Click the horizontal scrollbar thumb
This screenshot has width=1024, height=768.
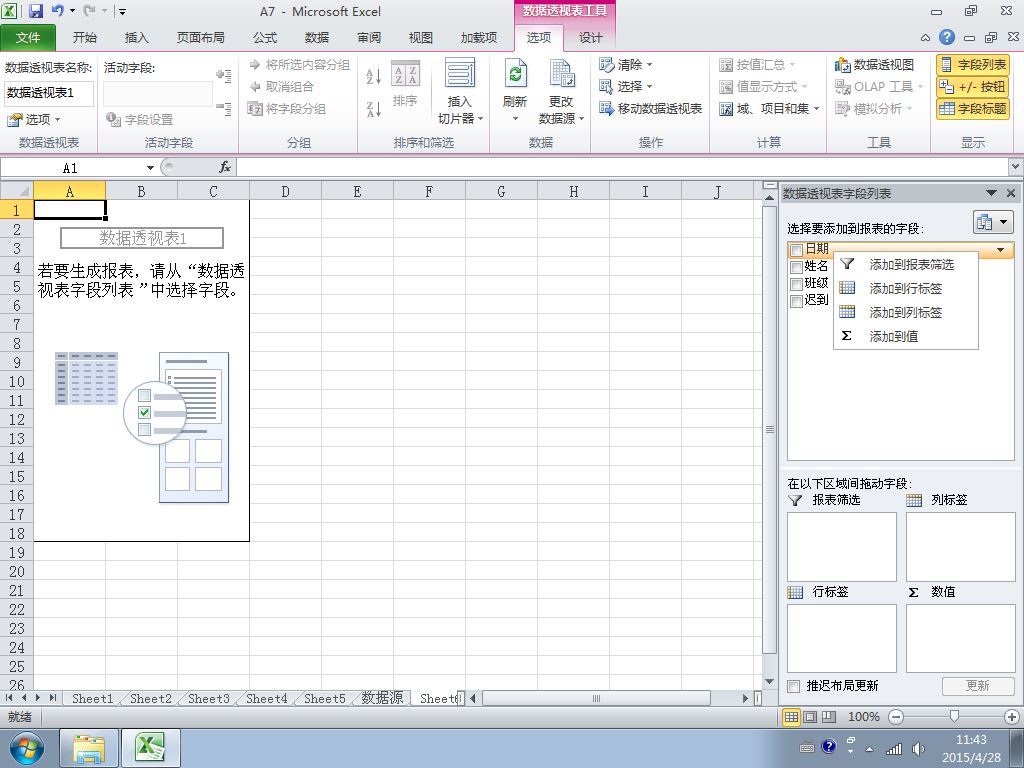coord(596,698)
